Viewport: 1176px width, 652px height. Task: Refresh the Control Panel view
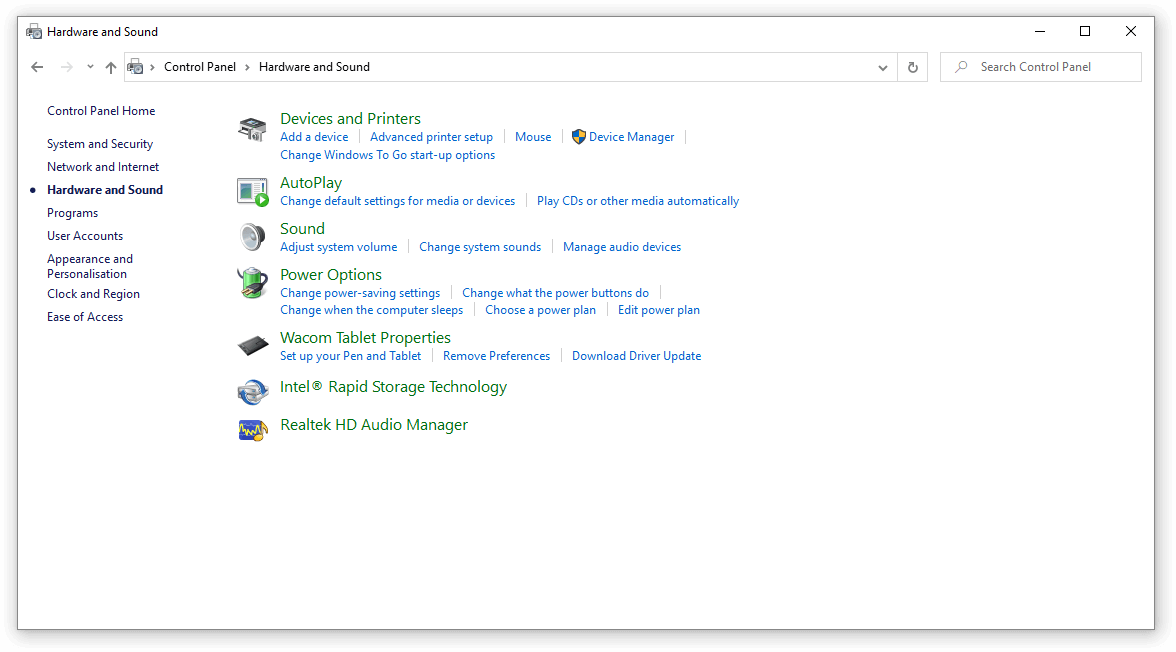click(x=912, y=67)
